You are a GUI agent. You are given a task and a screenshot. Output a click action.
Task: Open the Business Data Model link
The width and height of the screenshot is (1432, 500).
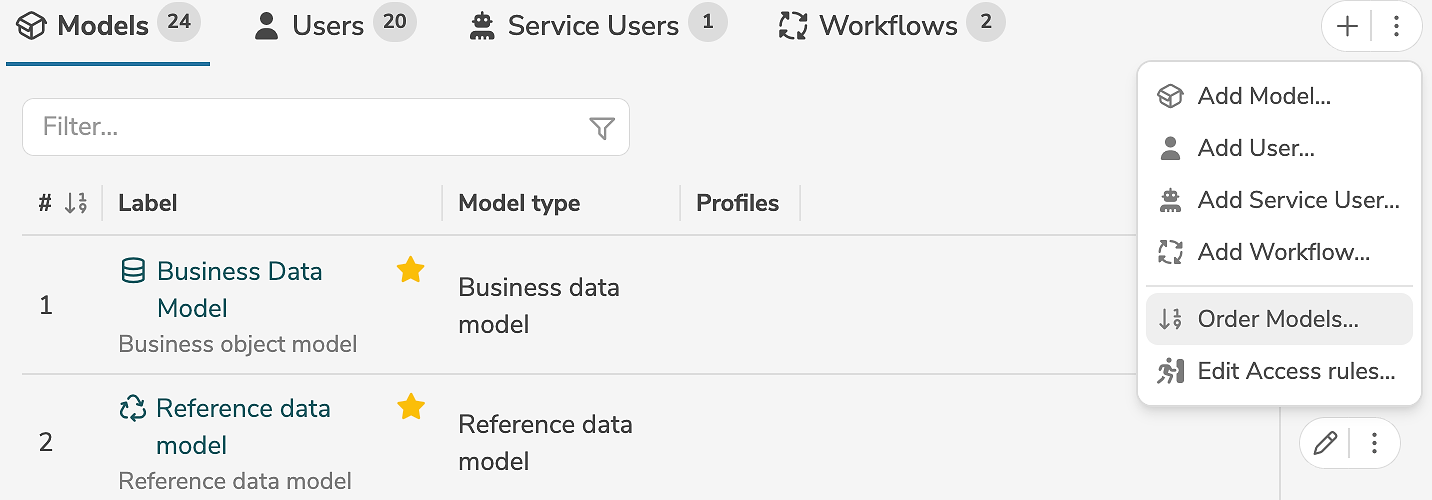pos(239,272)
